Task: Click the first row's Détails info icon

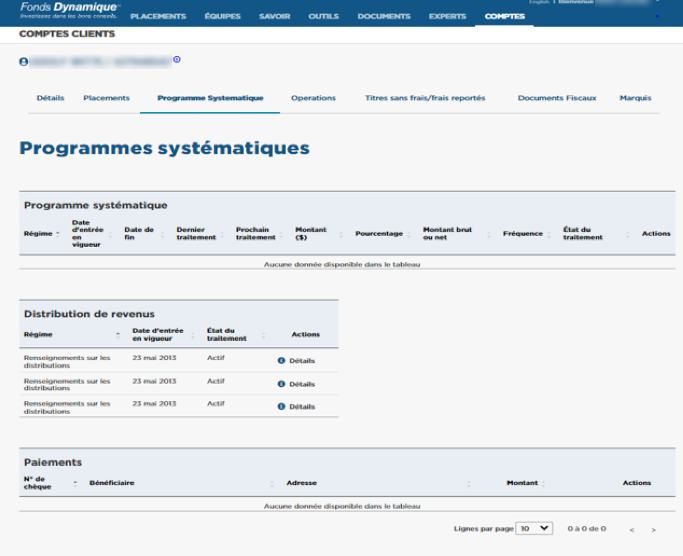Action: coord(281,360)
